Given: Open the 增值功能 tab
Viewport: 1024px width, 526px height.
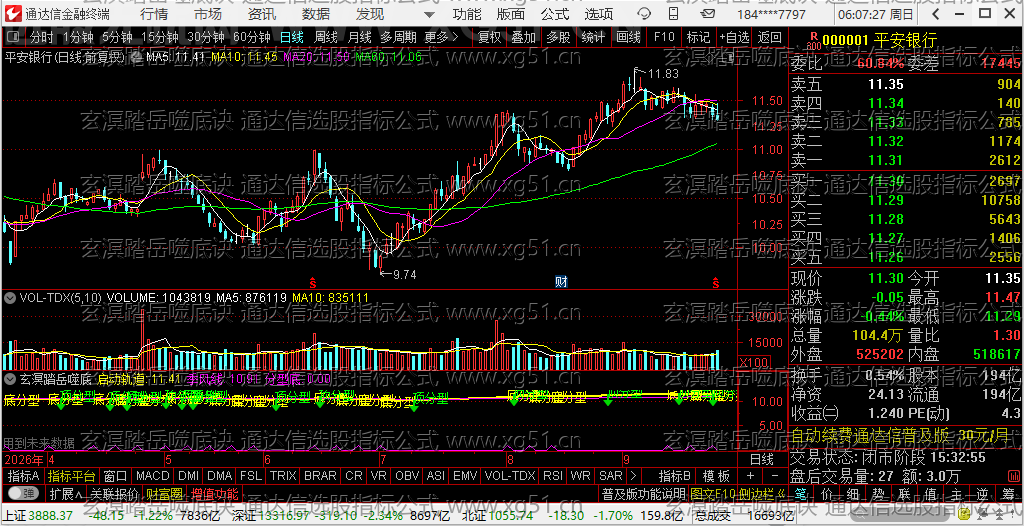Looking at the screenshot, I should tap(214, 493).
